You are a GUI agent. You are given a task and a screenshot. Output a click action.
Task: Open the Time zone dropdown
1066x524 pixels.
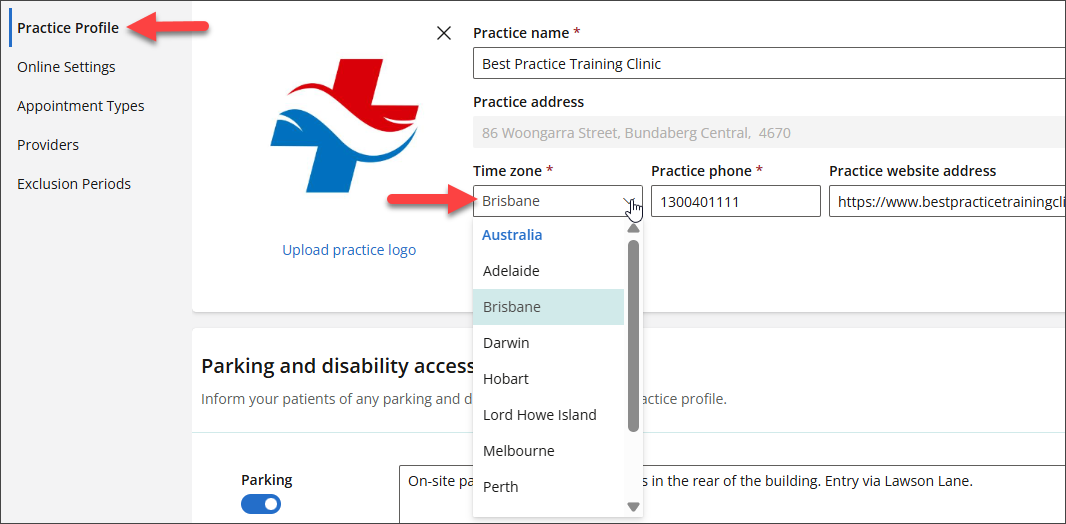pos(557,201)
